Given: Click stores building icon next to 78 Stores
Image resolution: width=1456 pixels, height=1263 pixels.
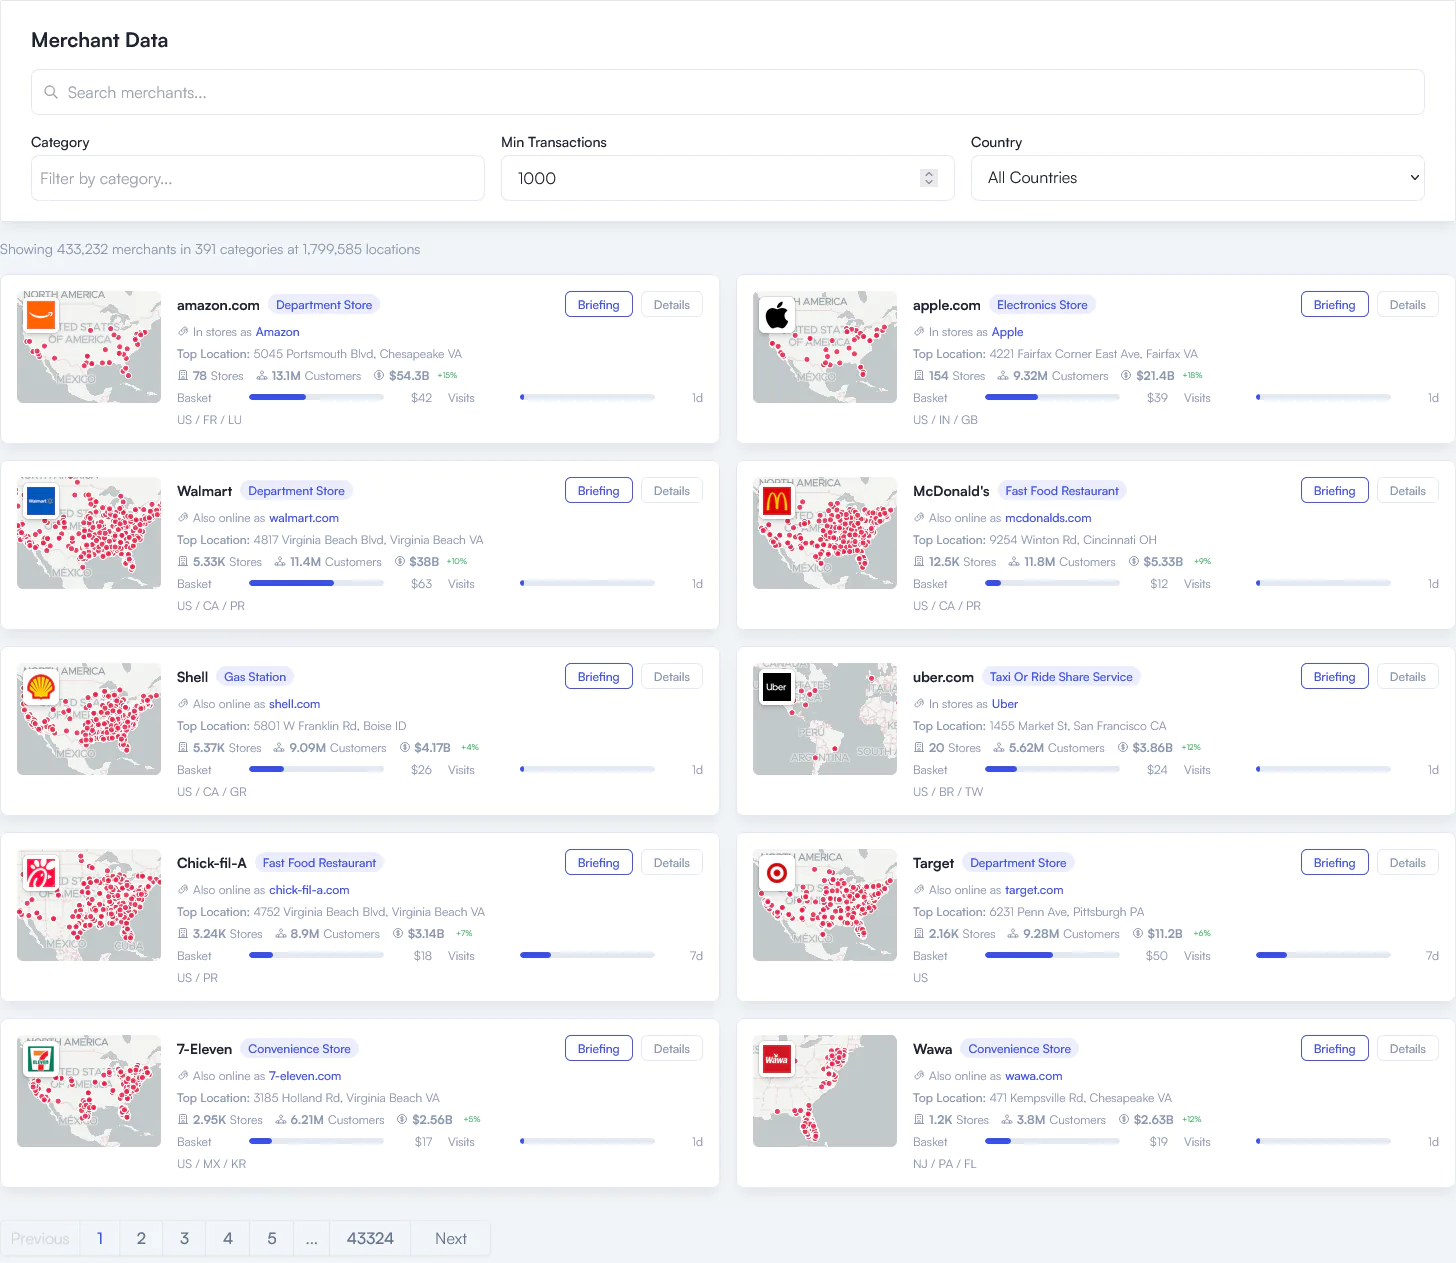Looking at the screenshot, I should pos(183,376).
